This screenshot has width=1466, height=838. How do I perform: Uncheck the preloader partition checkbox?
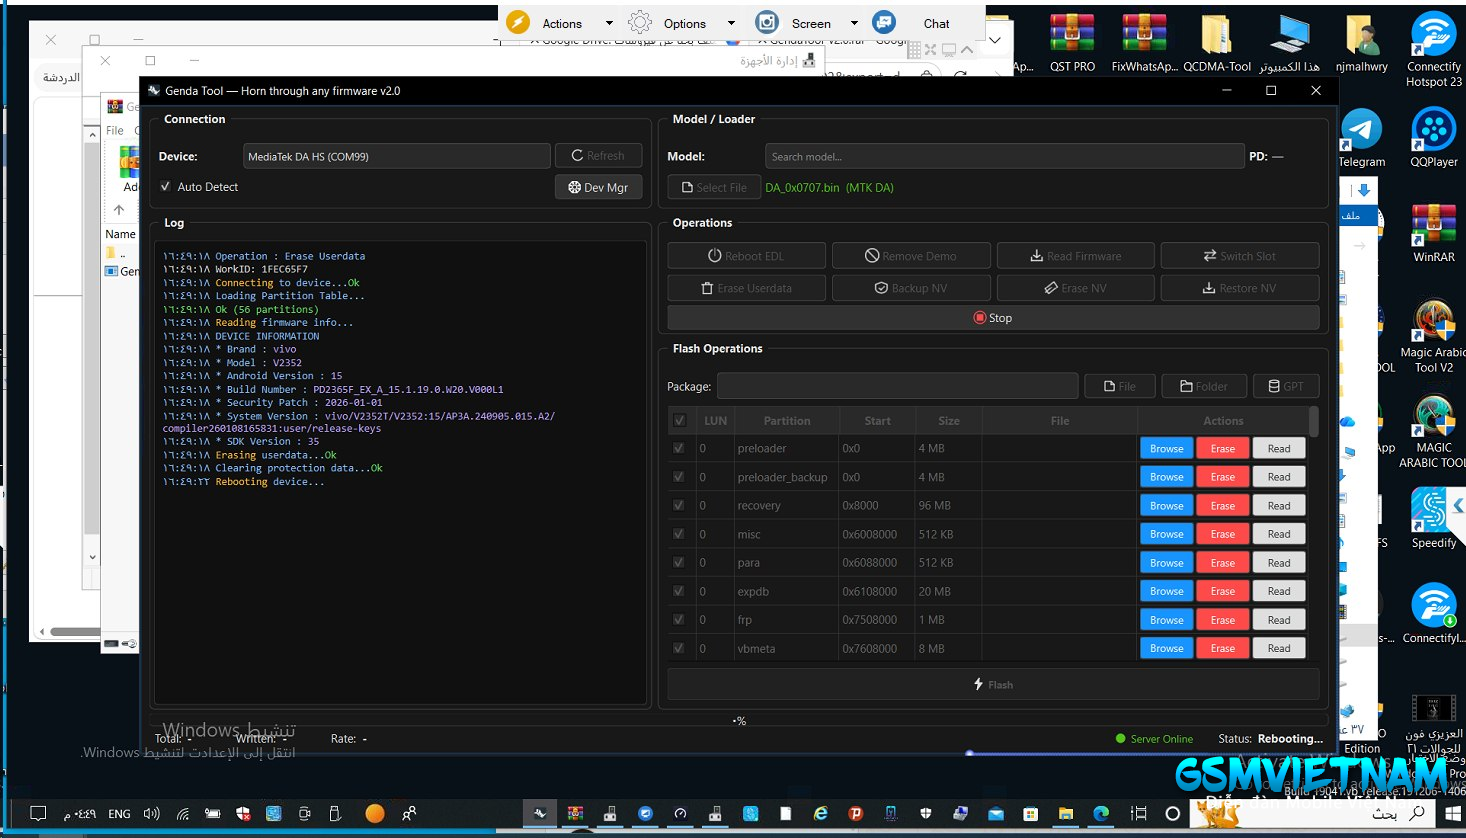point(679,449)
